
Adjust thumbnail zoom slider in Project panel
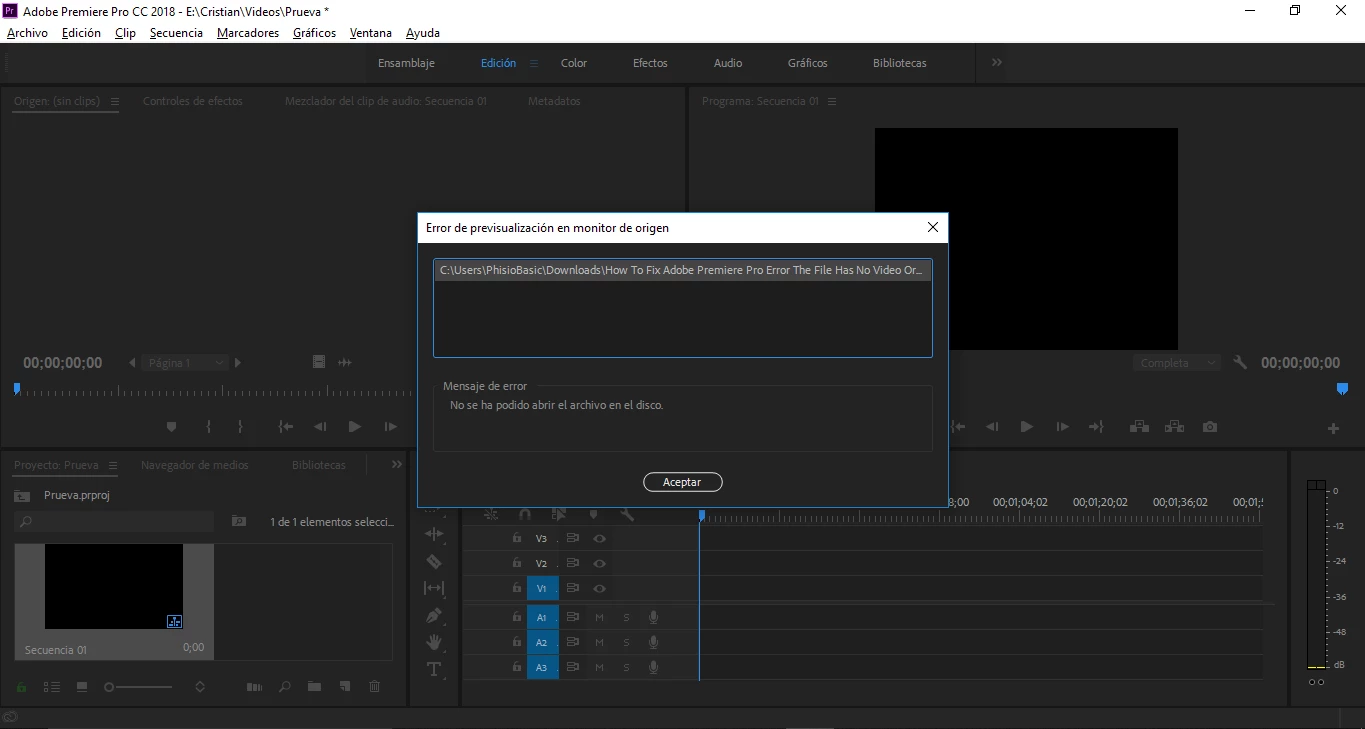tap(139, 687)
